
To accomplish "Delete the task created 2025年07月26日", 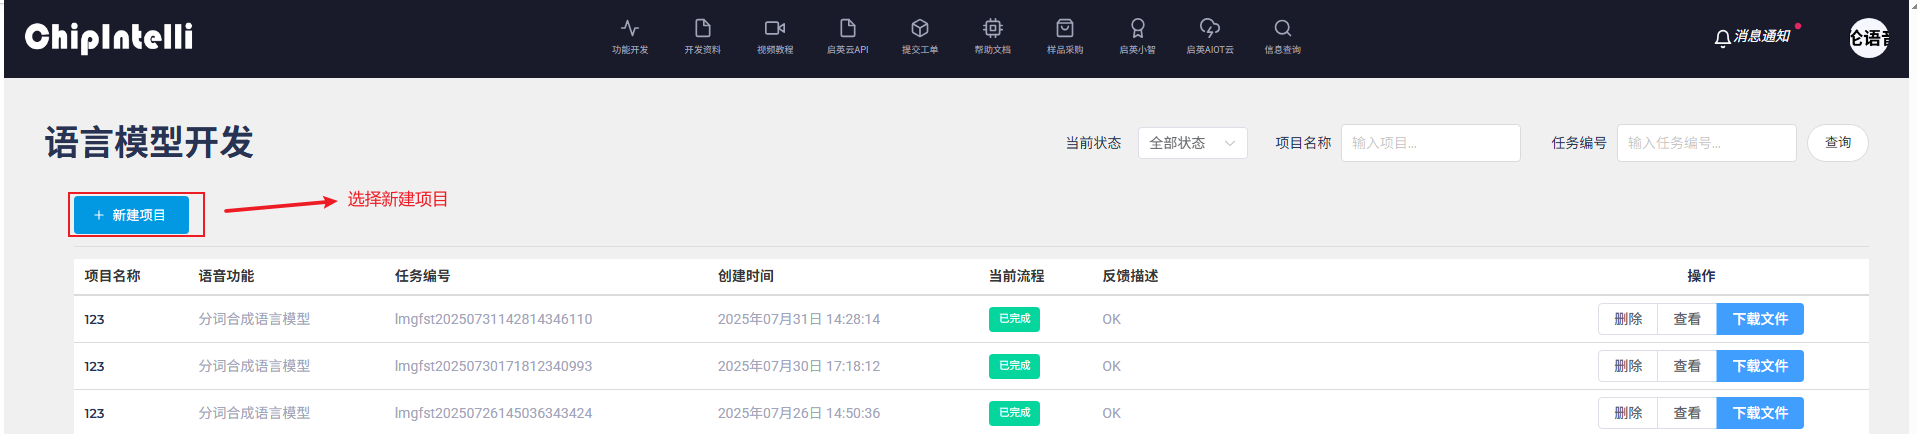I will coord(1627,413).
